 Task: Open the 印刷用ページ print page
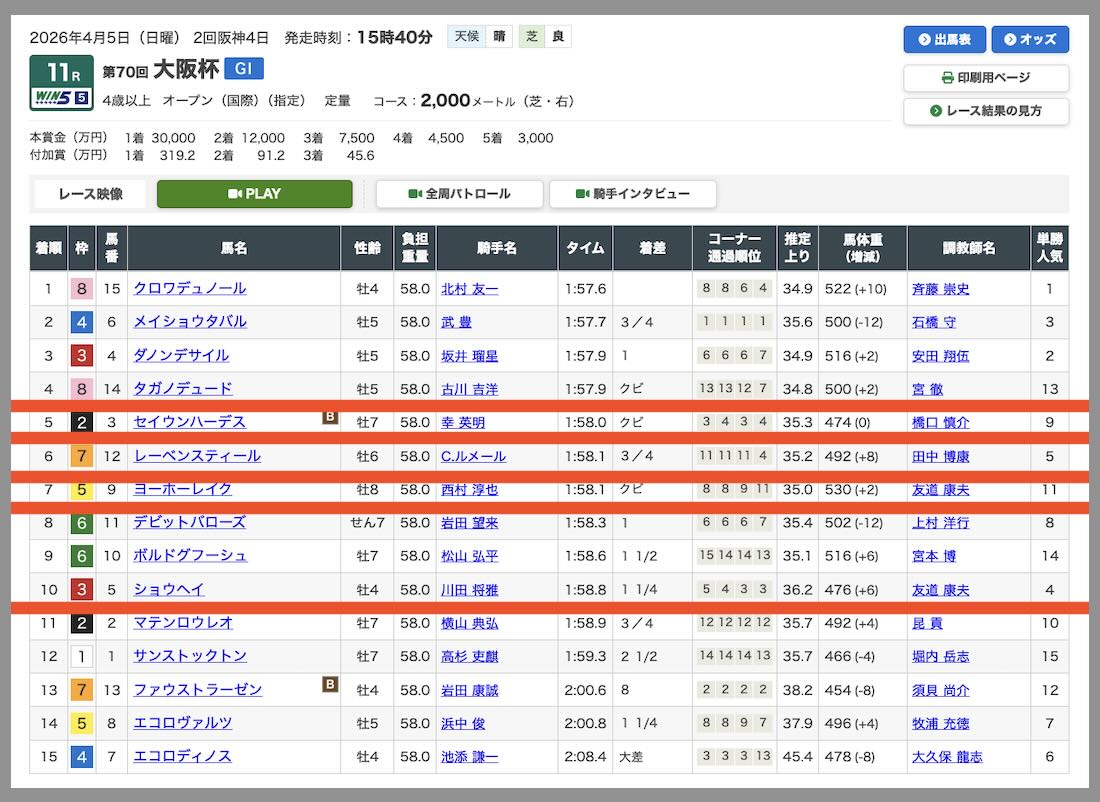pos(985,78)
